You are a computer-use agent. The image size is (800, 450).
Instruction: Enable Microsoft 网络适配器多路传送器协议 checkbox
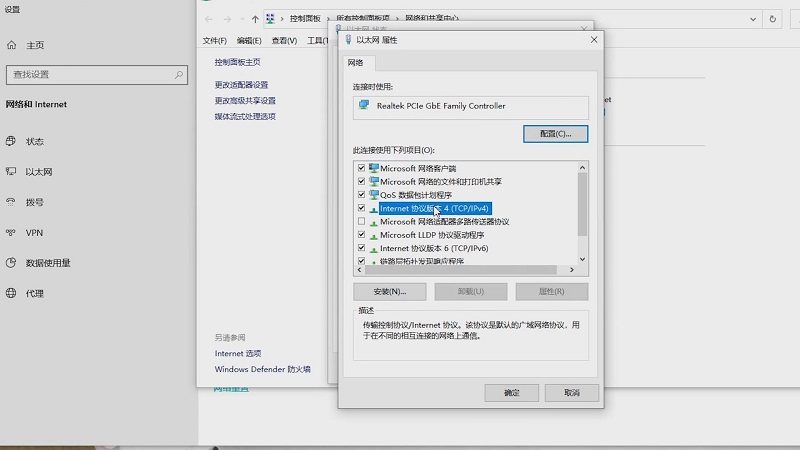coord(362,221)
